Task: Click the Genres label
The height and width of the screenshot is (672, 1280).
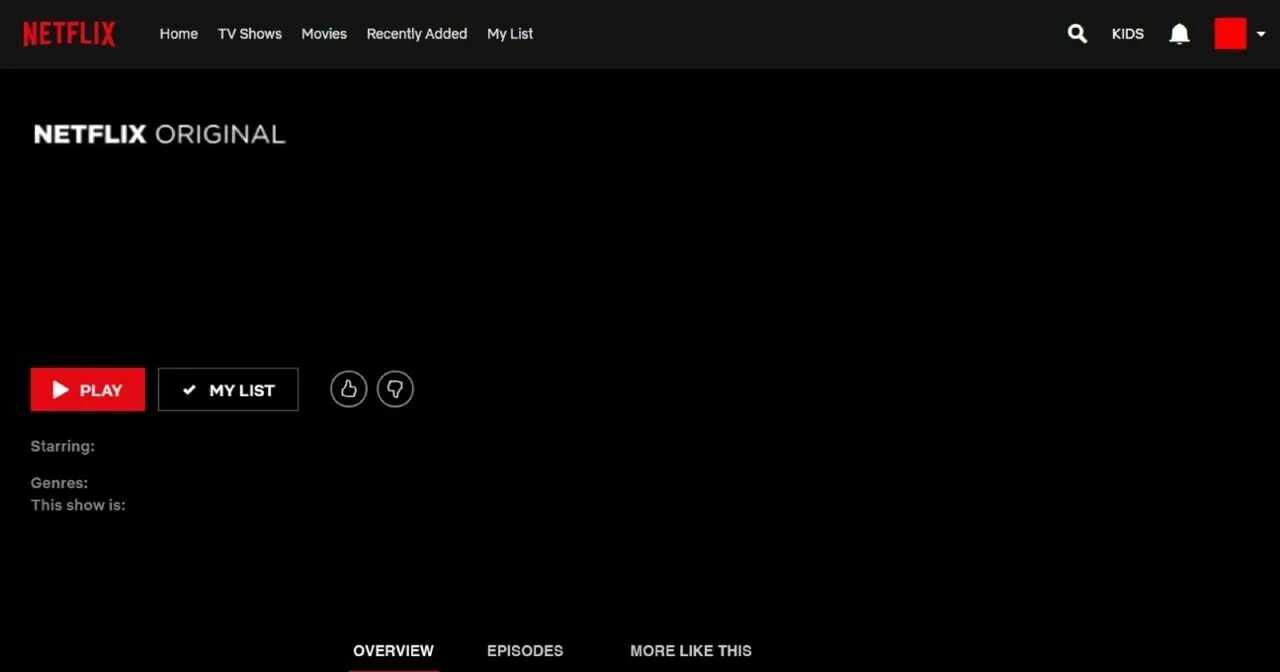Action: pyautogui.click(x=60, y=483)
